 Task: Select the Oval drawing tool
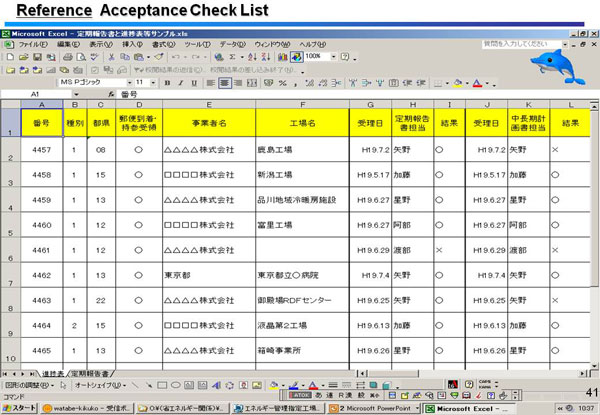176,385
